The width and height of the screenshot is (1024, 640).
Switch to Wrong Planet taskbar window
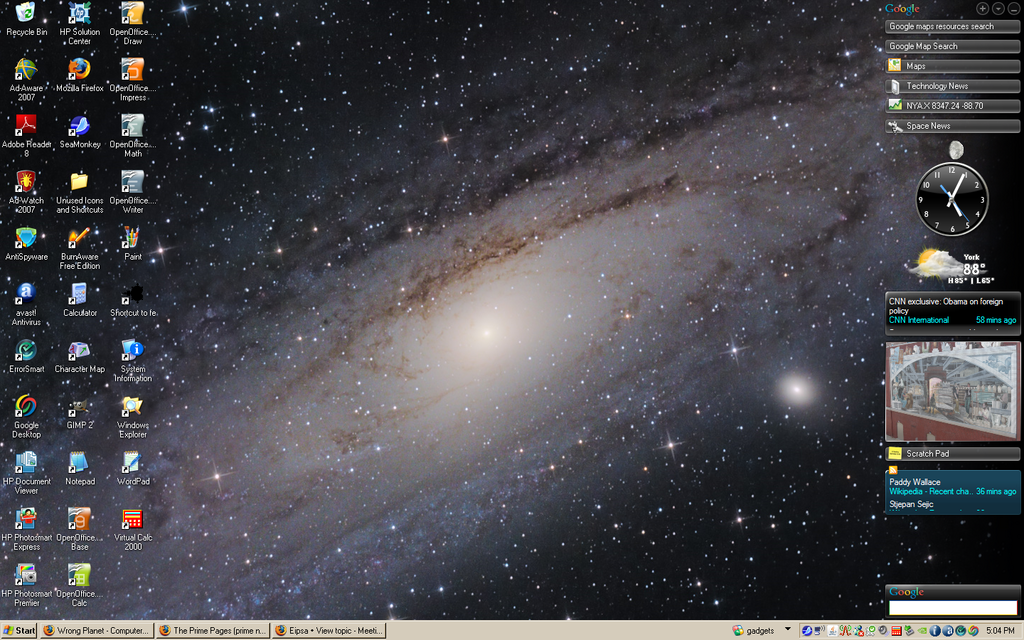click(x=96, y=631)
